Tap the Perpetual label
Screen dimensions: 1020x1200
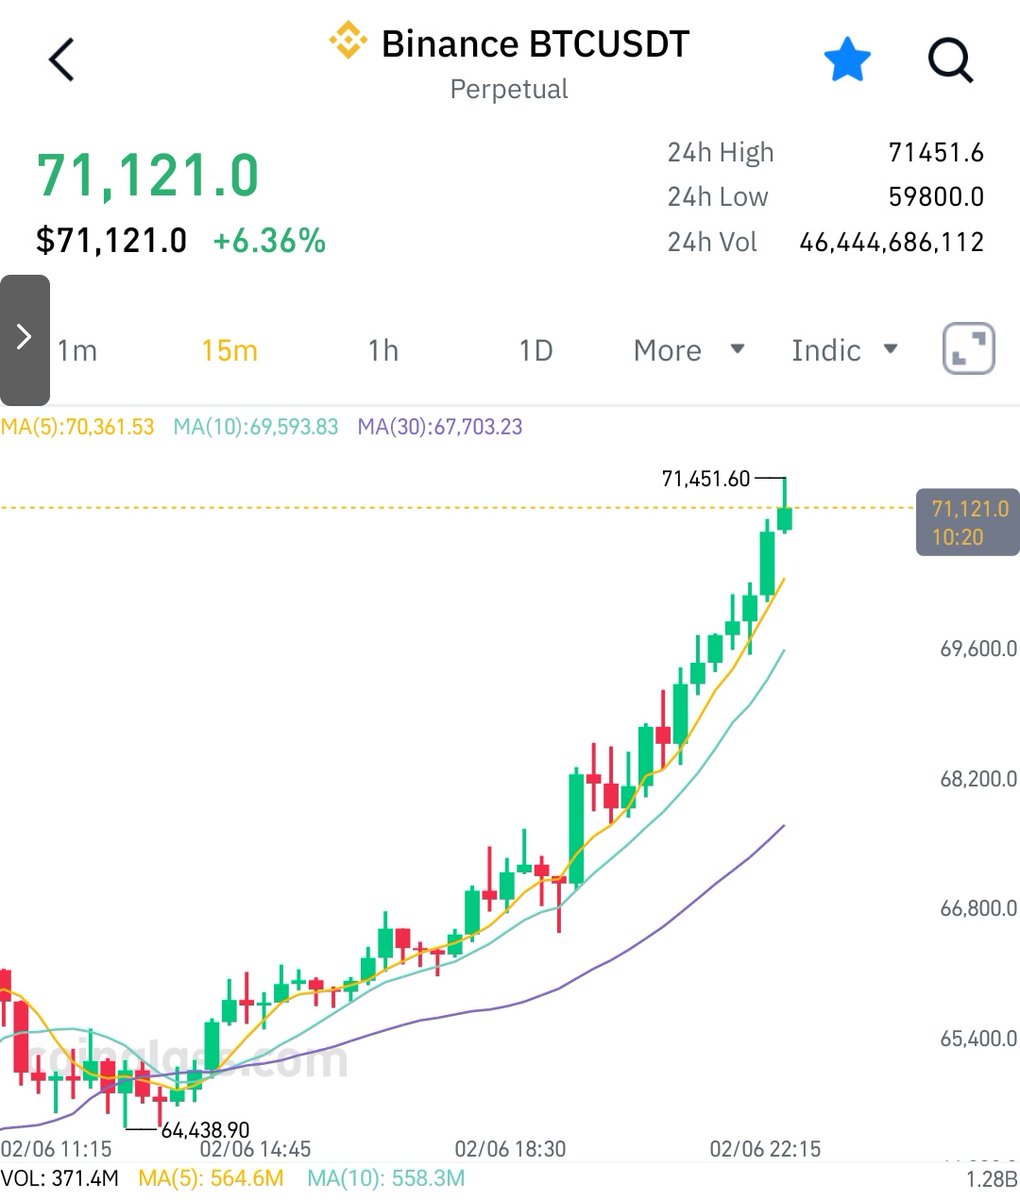(x=509, y=89)
